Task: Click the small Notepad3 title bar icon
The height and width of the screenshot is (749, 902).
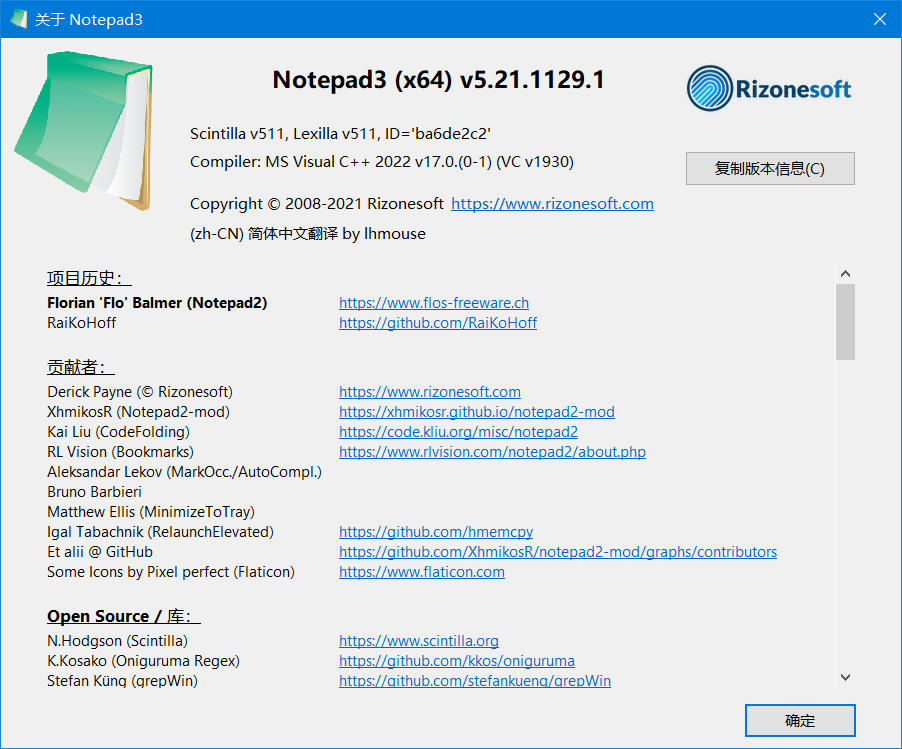Action: click(19, 19)
